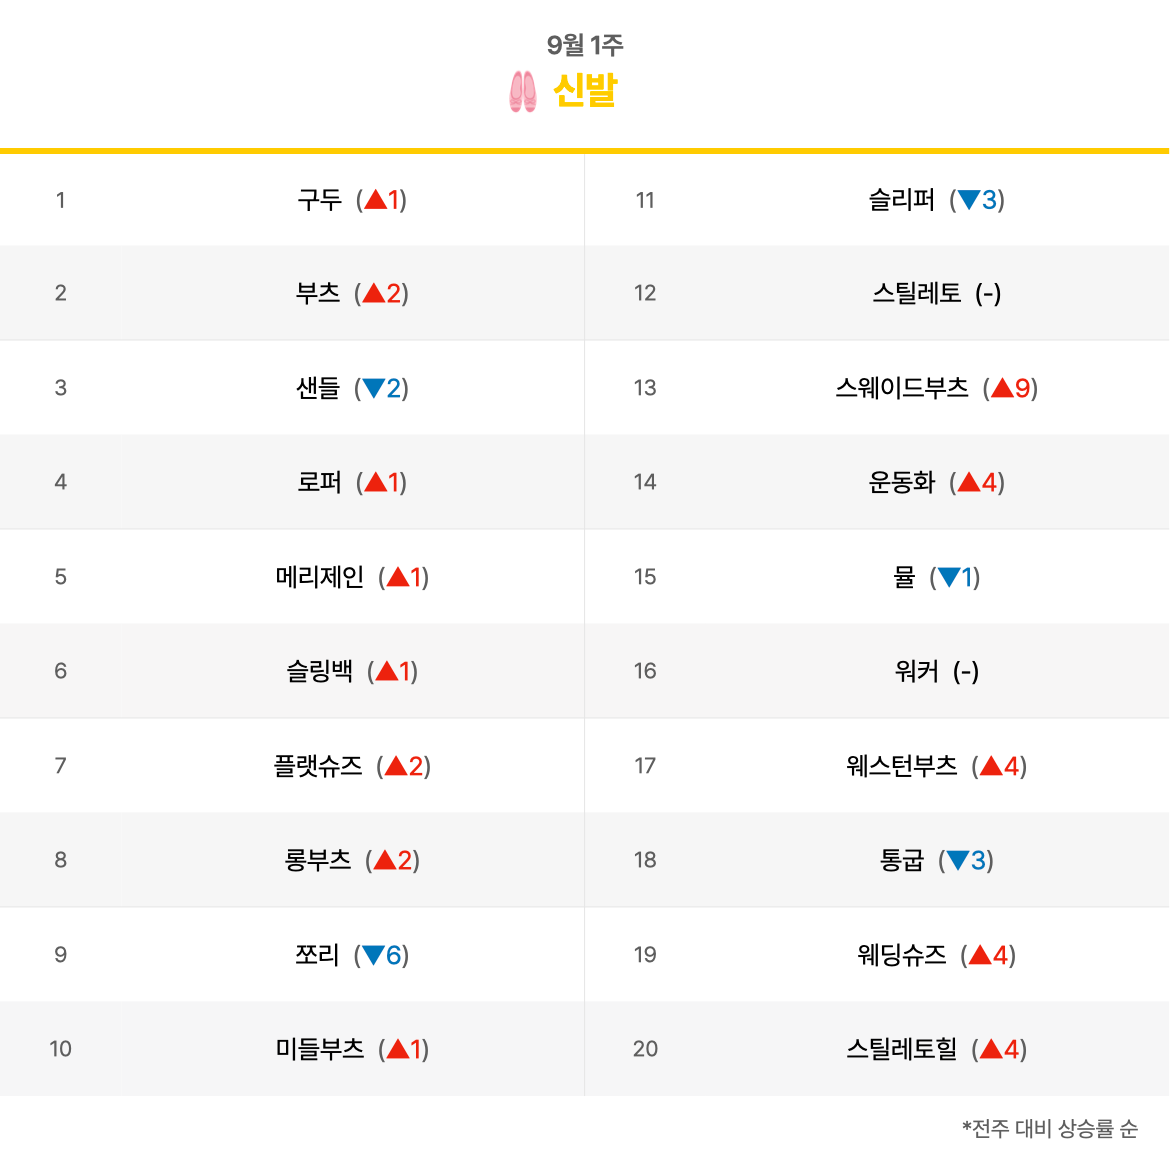Click the pink ballet shoes icon
This screenshot has width=1170, height=1170.
click(x=522, y=92)
